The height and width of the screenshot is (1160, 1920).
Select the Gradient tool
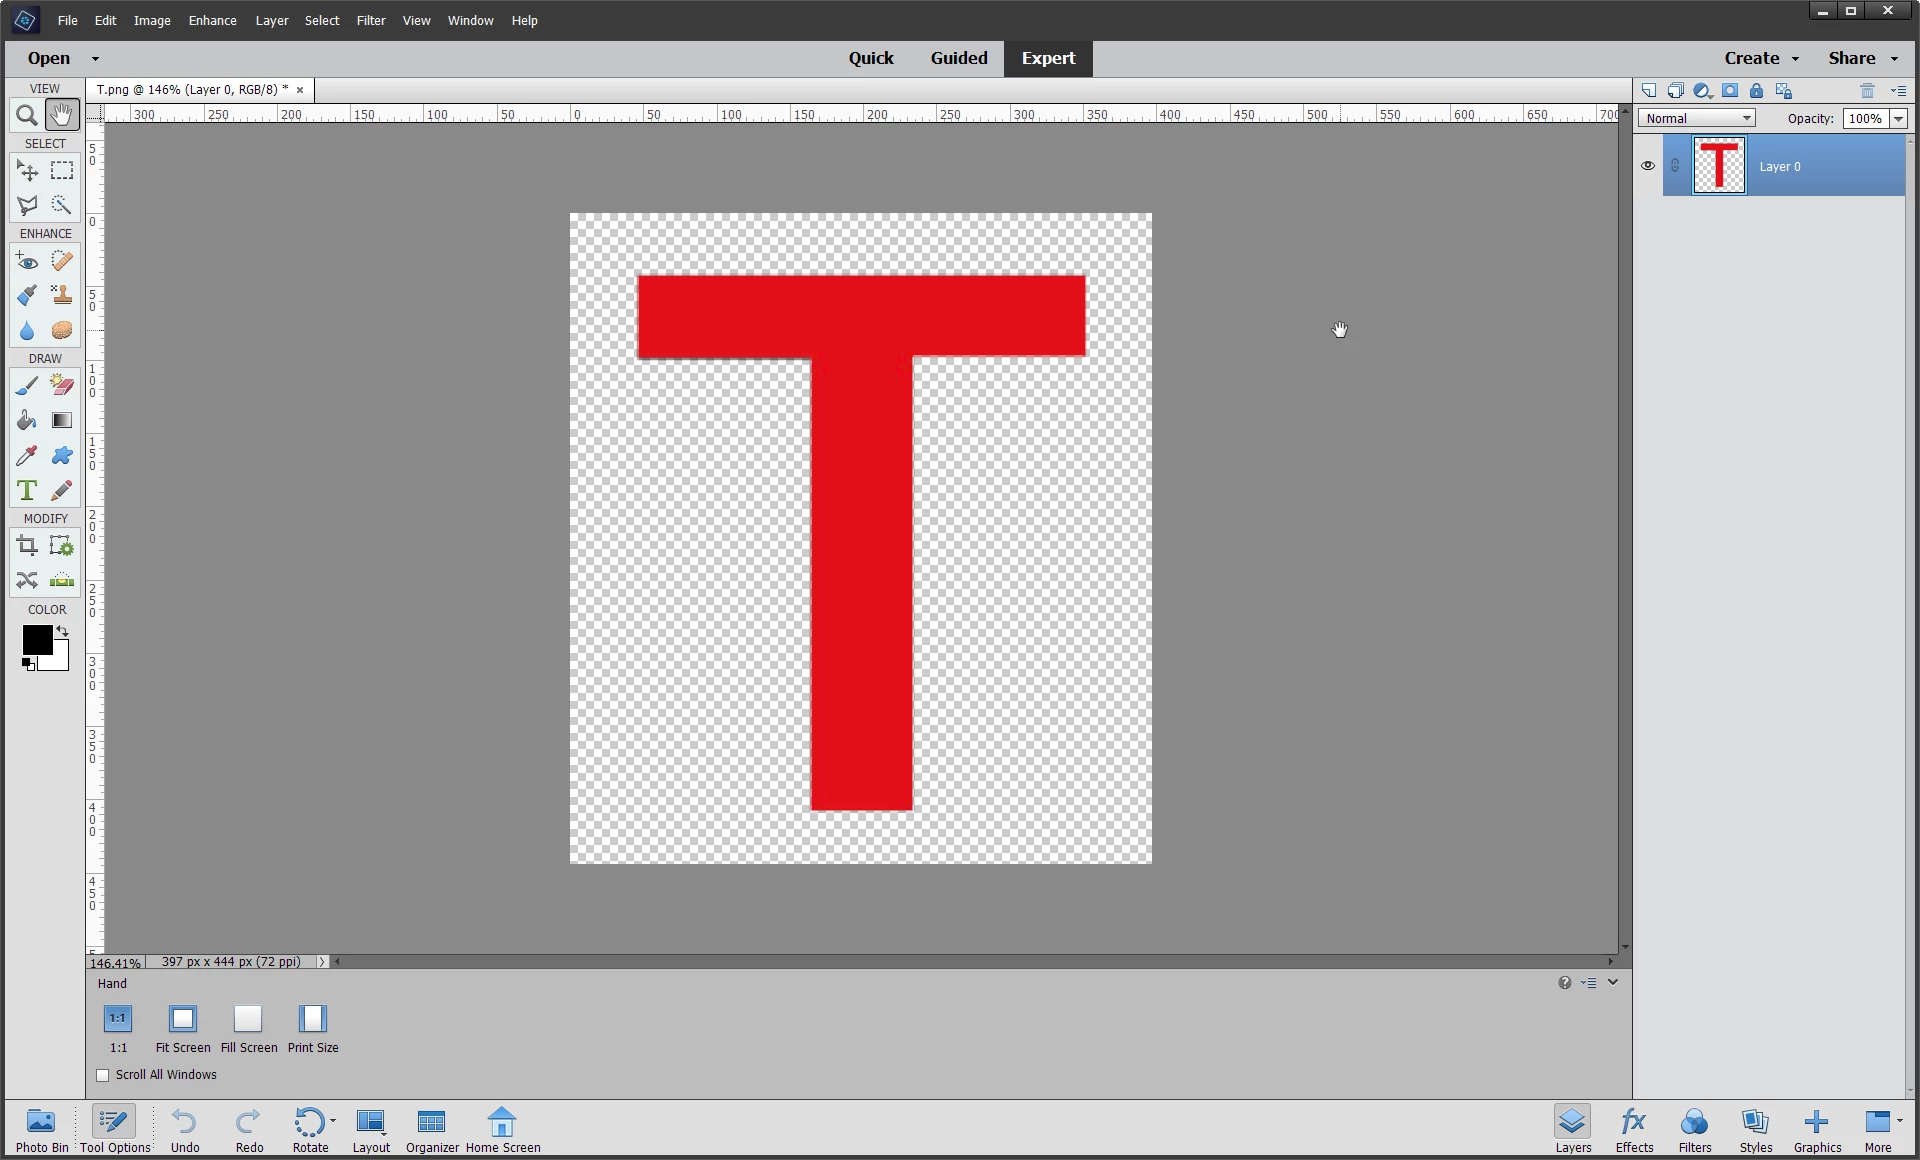(62, 421)
